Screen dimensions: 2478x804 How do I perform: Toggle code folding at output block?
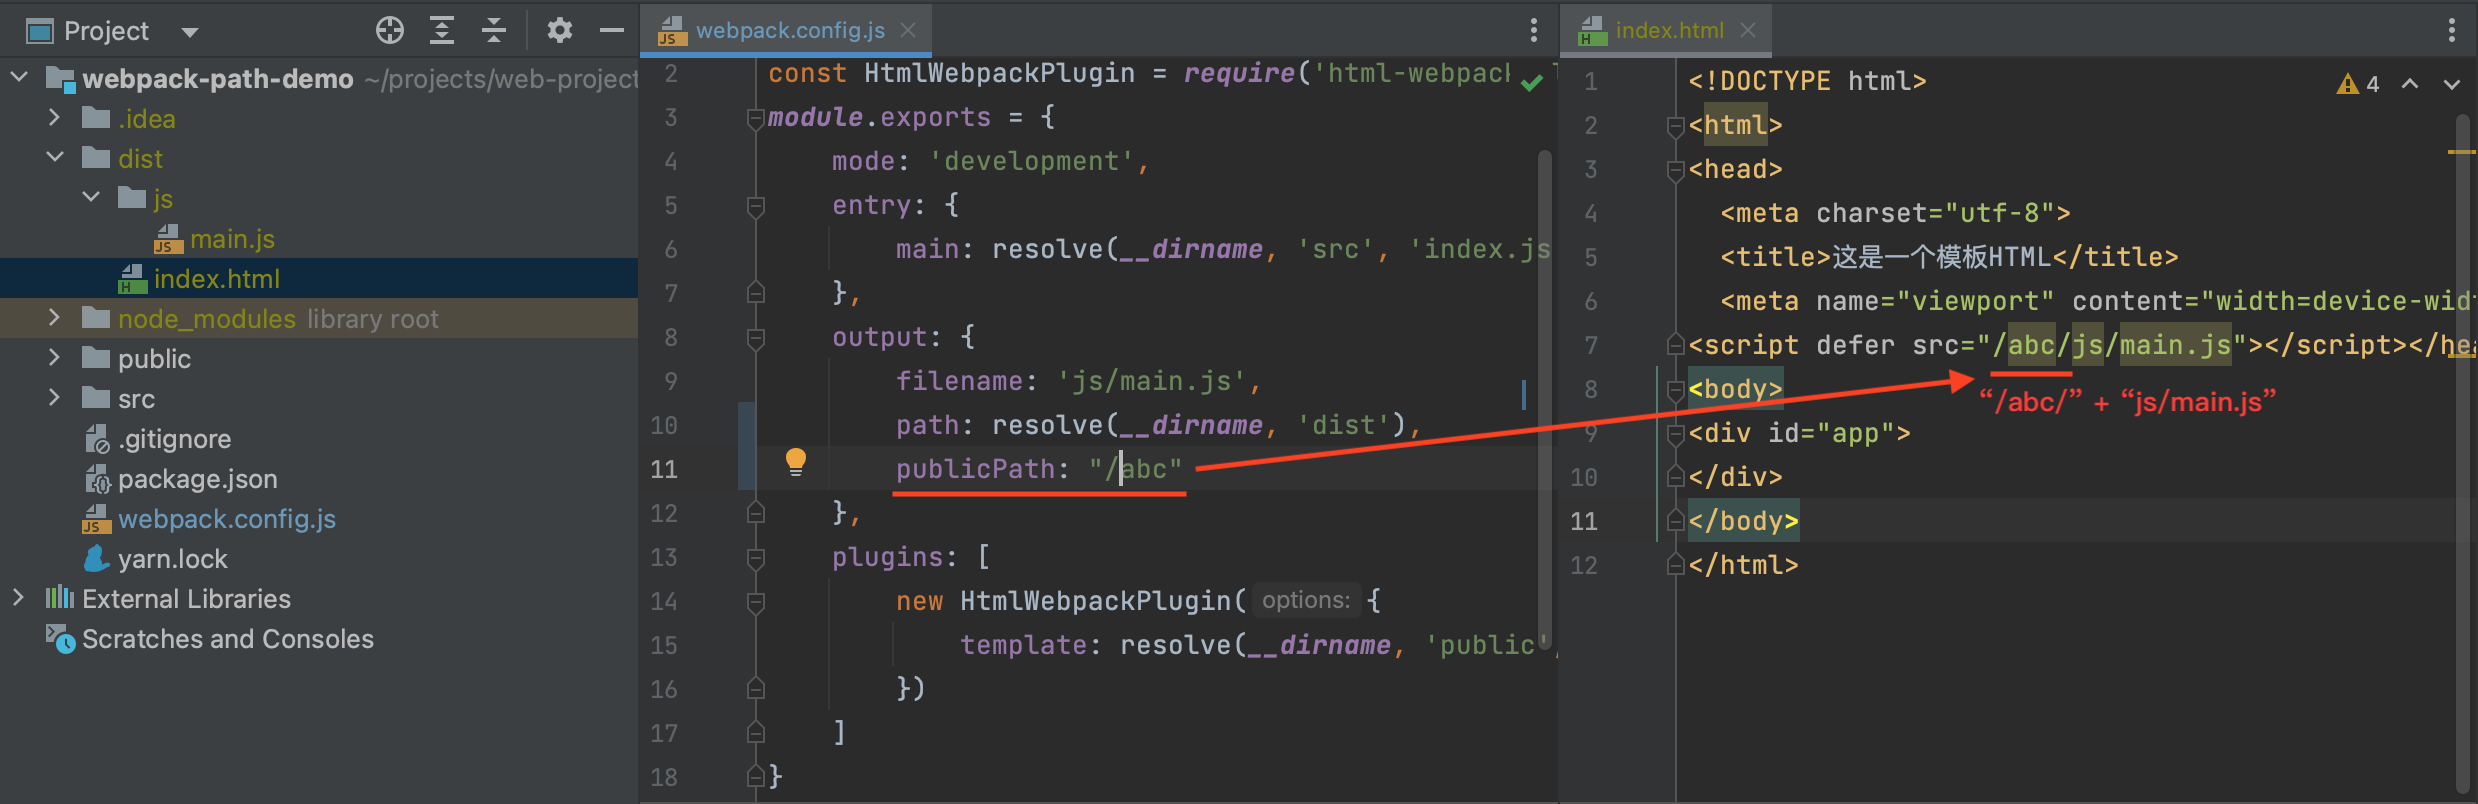(x=756, y=338)
